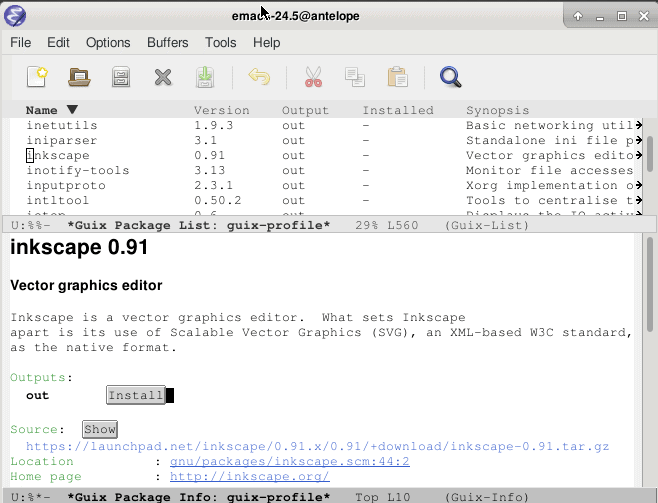This screenshot has height=503, width=658.
Task: Paste with the clipboard icon
Action: pyautogui.click(x=397, y=77)
